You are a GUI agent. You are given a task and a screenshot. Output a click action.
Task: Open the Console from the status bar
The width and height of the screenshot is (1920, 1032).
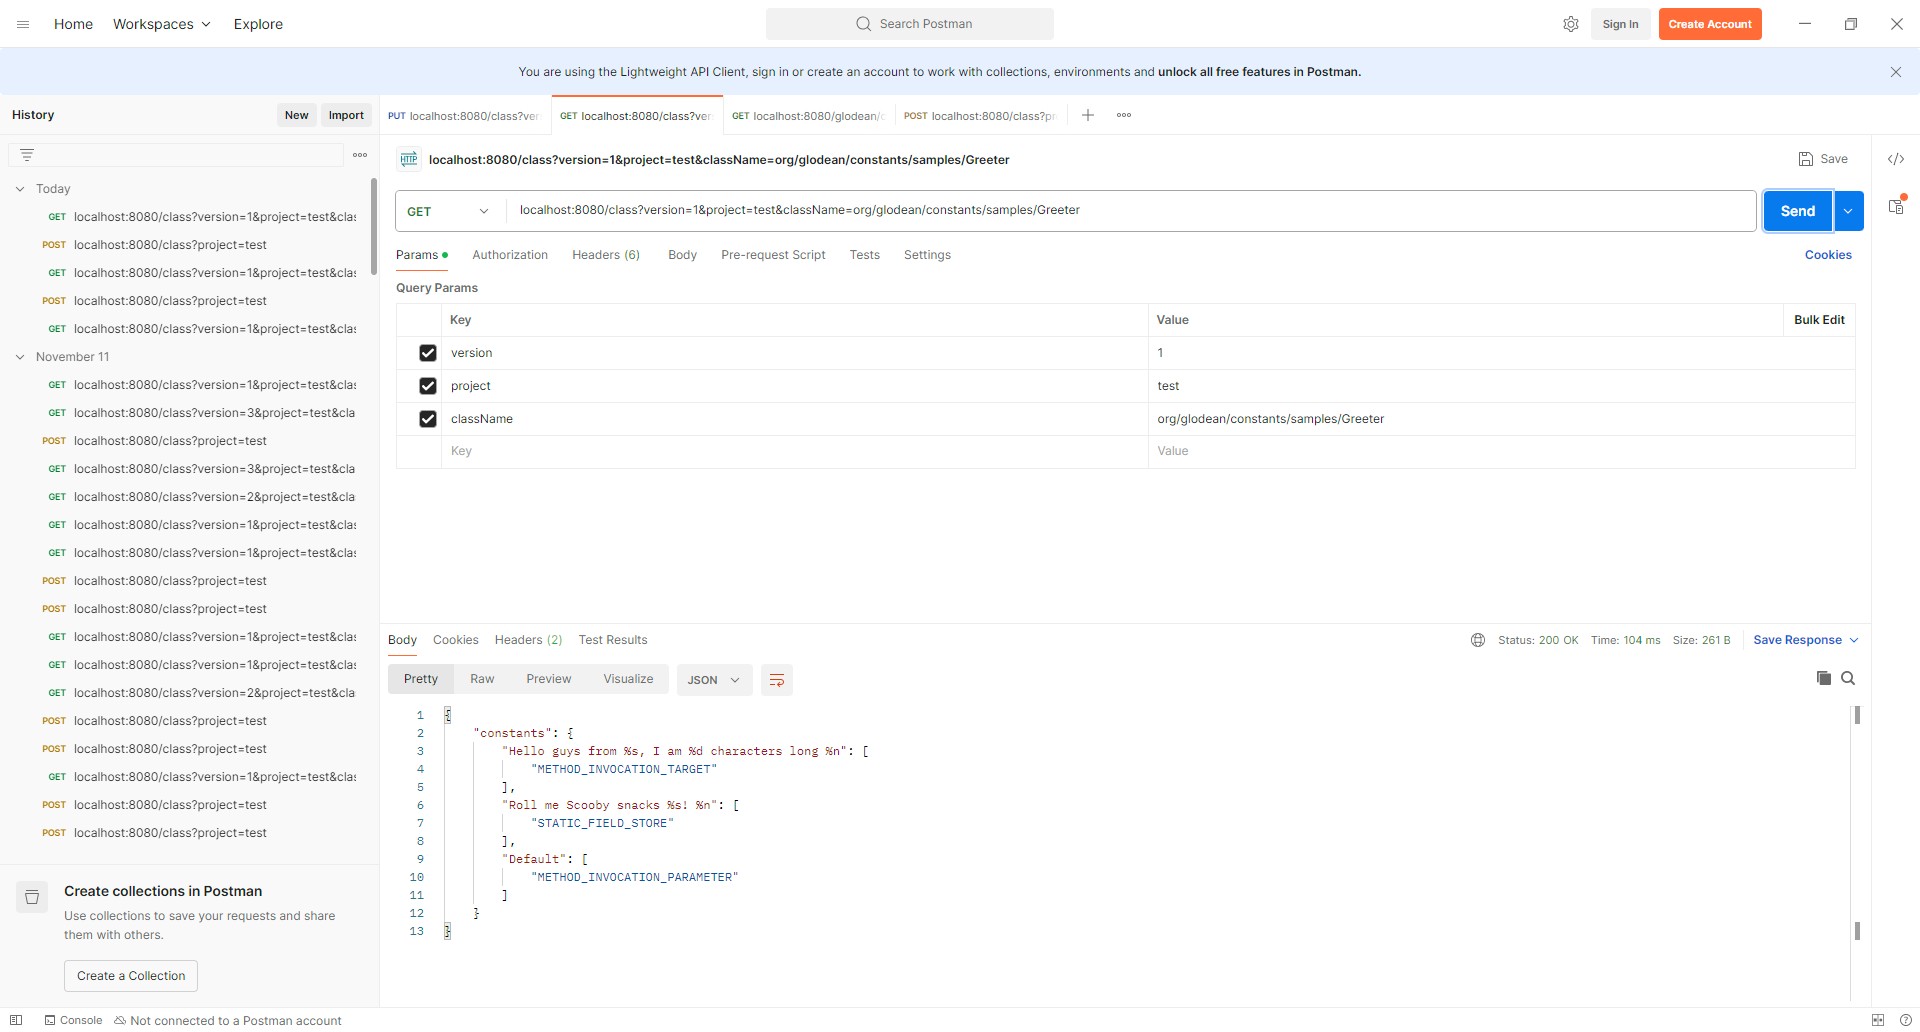[72, 1020]
